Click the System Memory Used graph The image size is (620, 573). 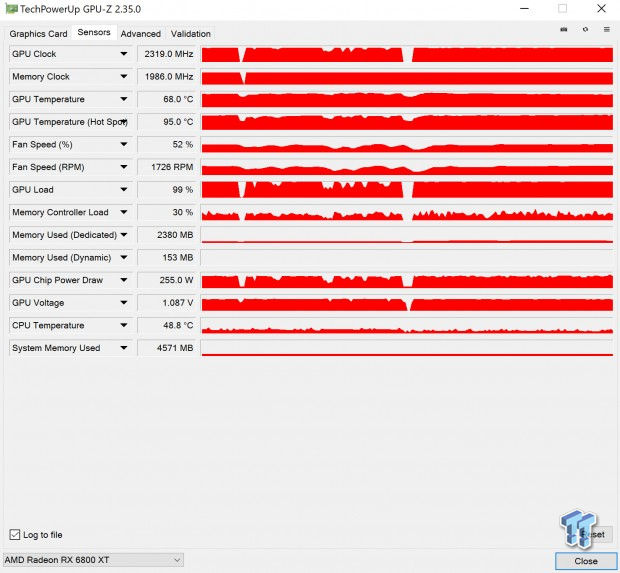pos(407,348)
